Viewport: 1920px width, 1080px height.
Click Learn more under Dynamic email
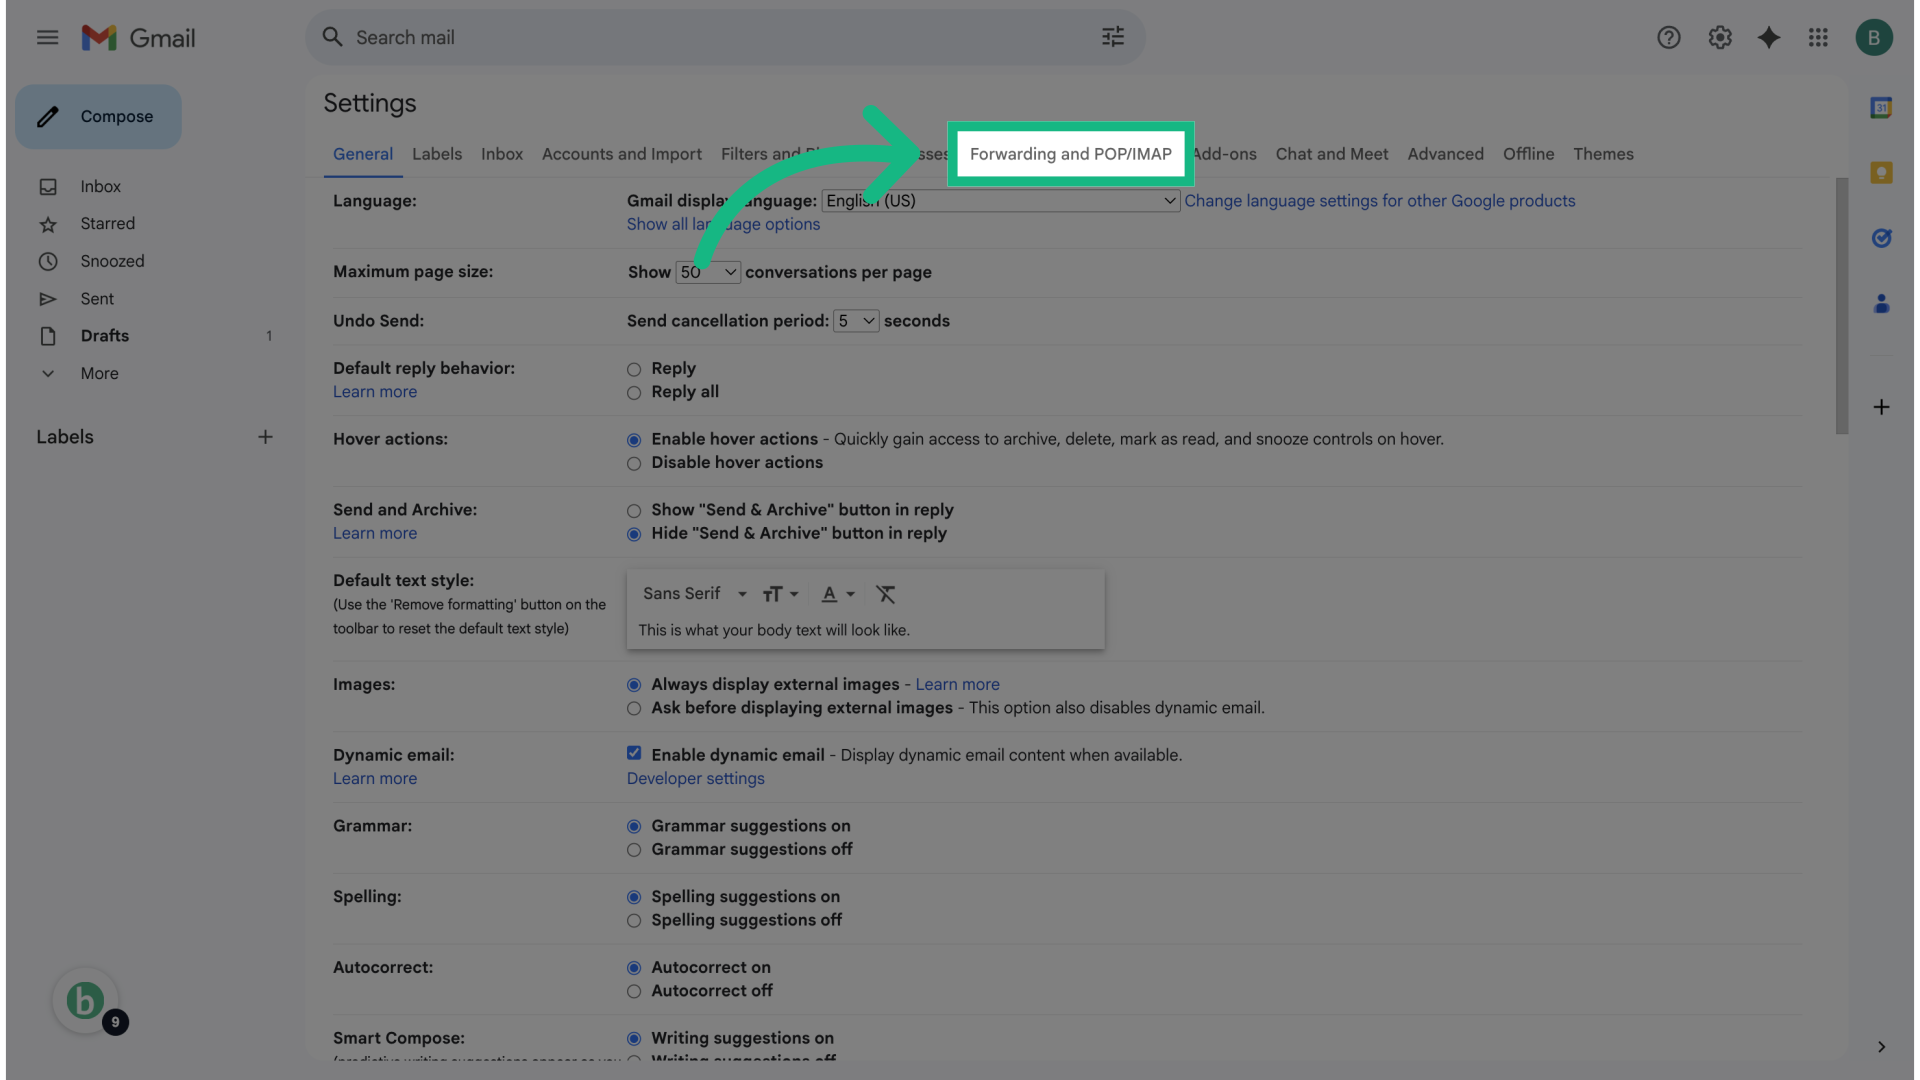375,779
